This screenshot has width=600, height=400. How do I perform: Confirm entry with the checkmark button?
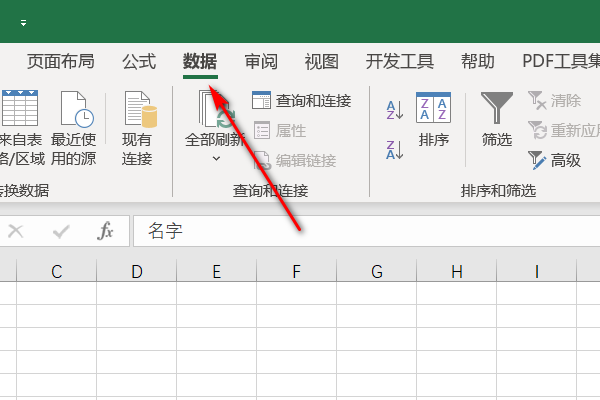coord(61,231)
